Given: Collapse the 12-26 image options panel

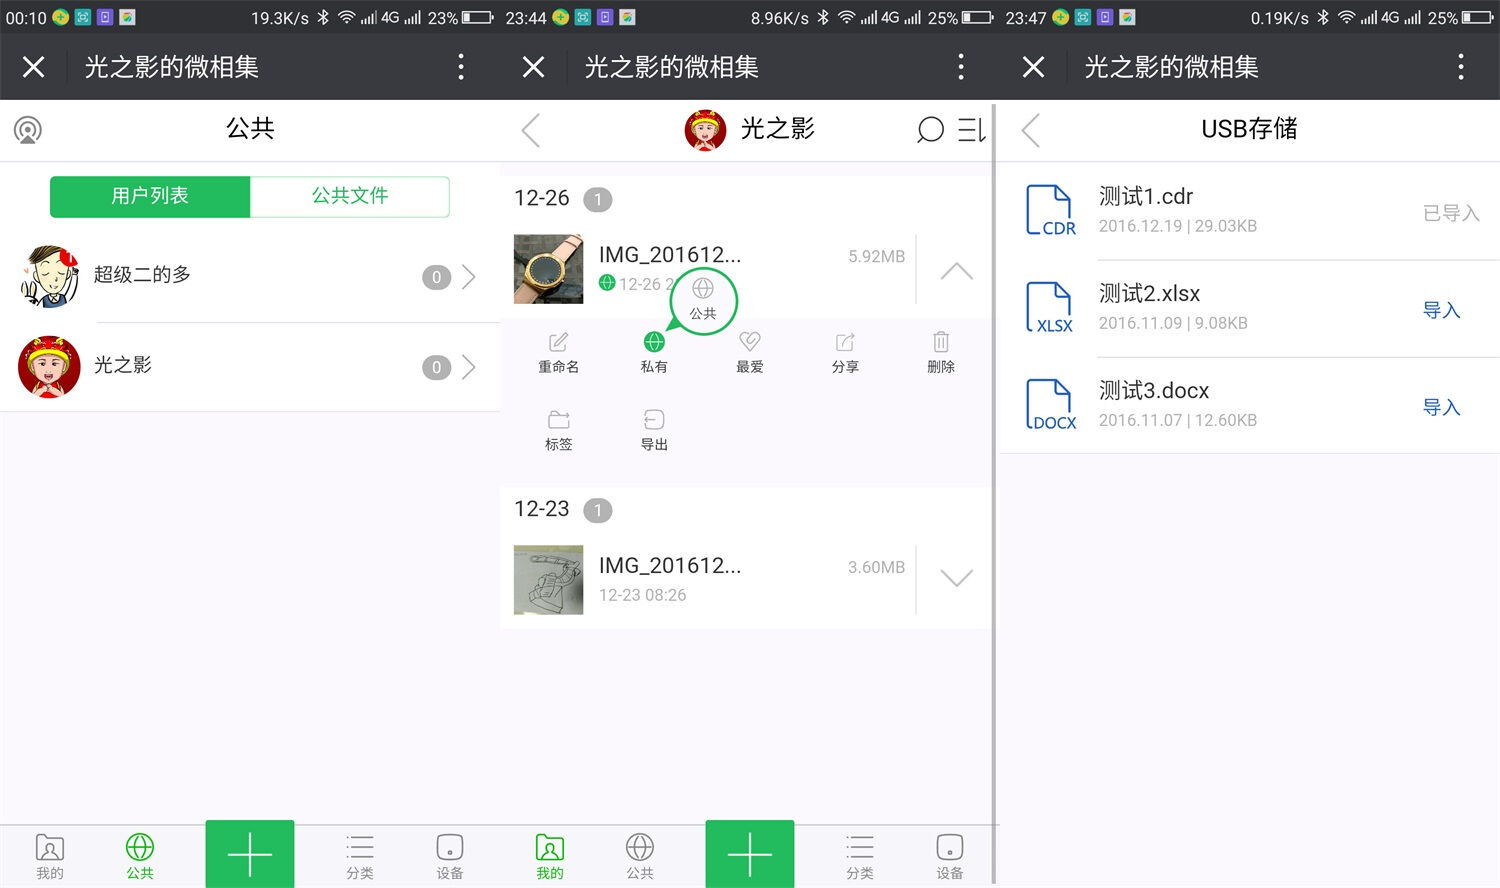Looking at the screenshot, I should (956, 271).
